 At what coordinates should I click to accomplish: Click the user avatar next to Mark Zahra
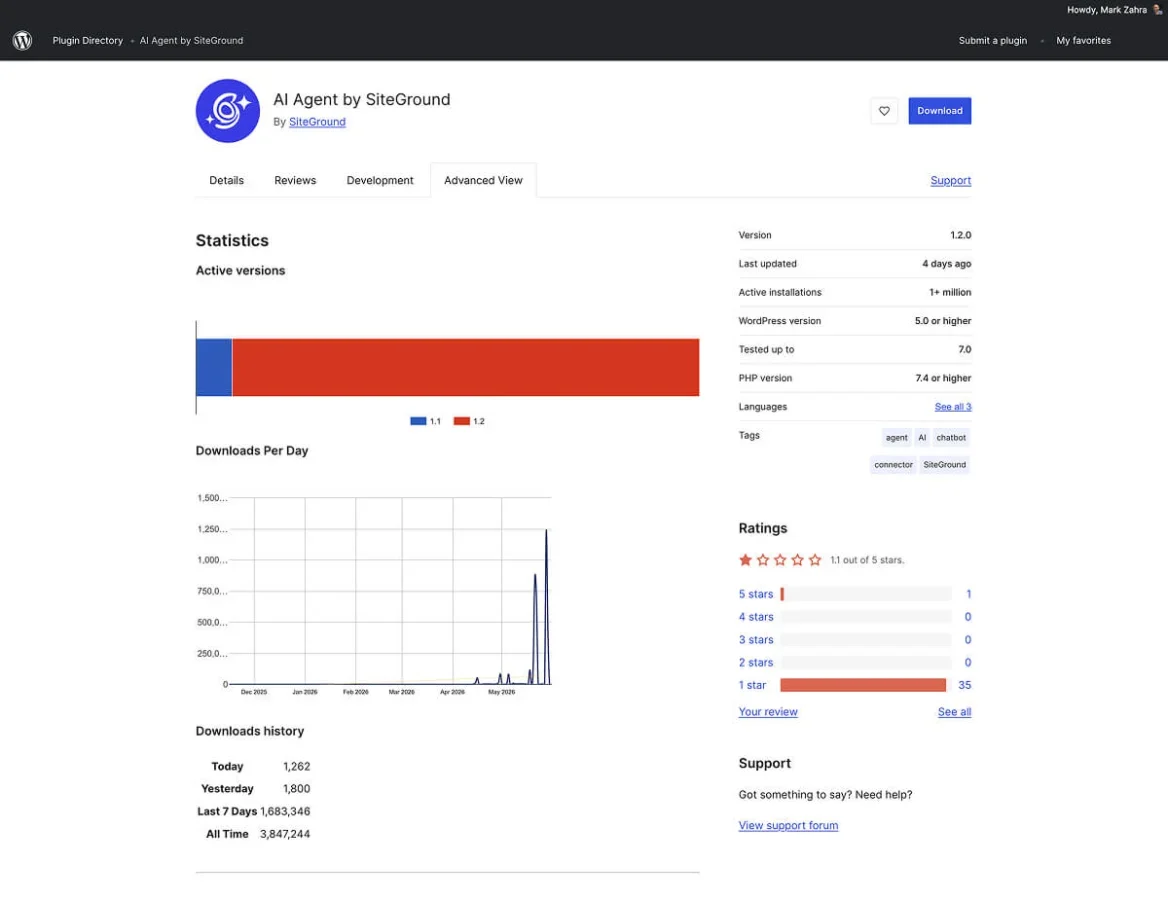click(x=1157, y=10)
